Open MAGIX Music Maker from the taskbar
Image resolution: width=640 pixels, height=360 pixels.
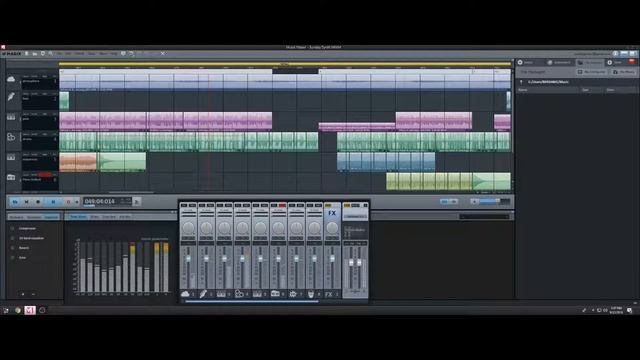[x=30, y=310]
